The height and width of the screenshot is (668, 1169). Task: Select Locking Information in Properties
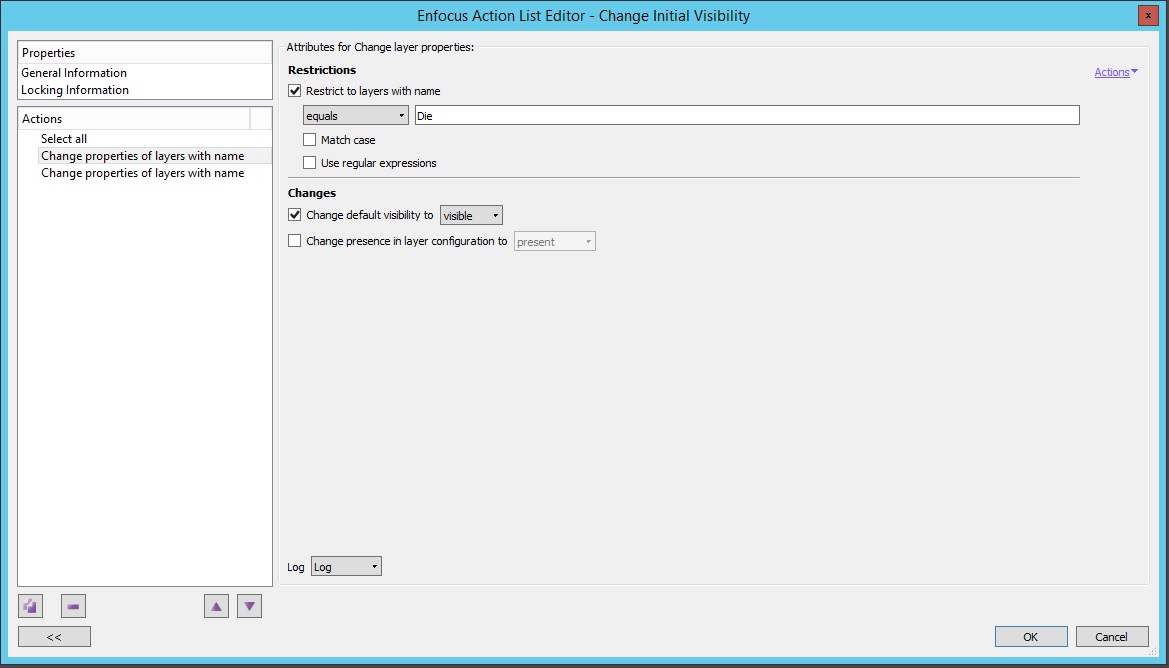[75, 89]
